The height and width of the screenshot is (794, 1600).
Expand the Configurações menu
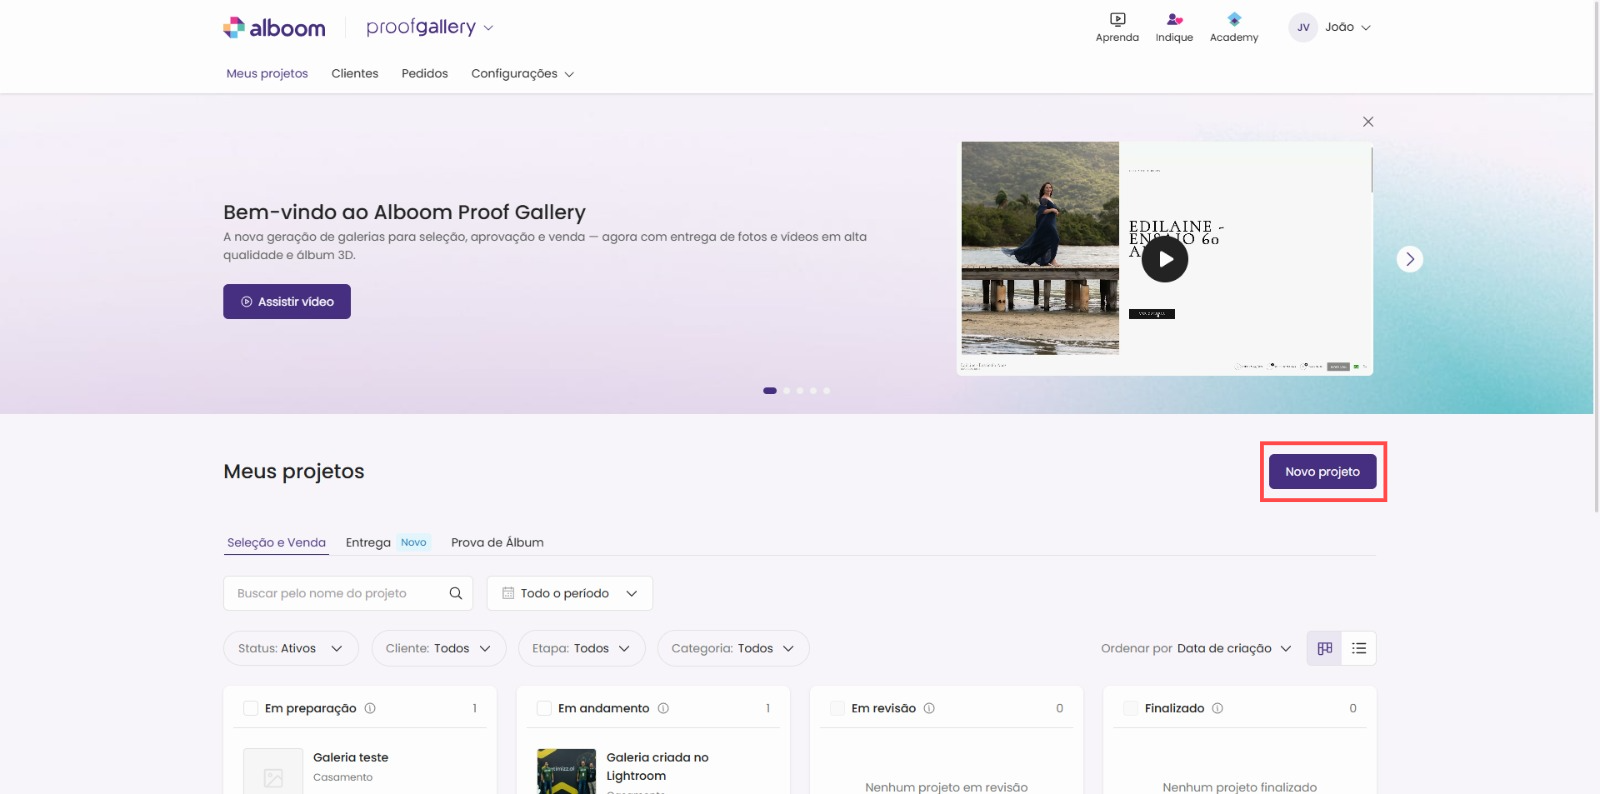click(522, 73)
